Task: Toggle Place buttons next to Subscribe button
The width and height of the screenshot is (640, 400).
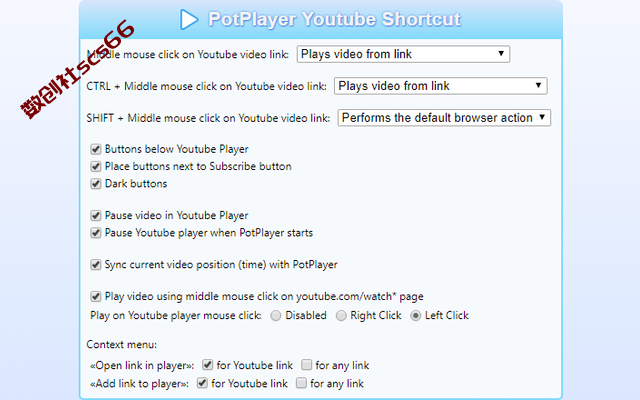Action: click(96, 167)
